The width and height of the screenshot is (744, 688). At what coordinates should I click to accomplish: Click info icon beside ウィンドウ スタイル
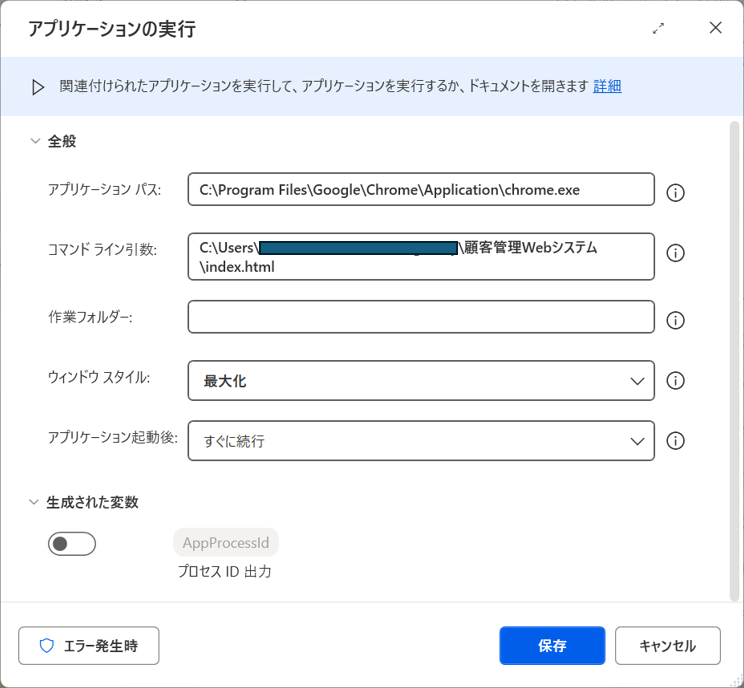[675, 381]
